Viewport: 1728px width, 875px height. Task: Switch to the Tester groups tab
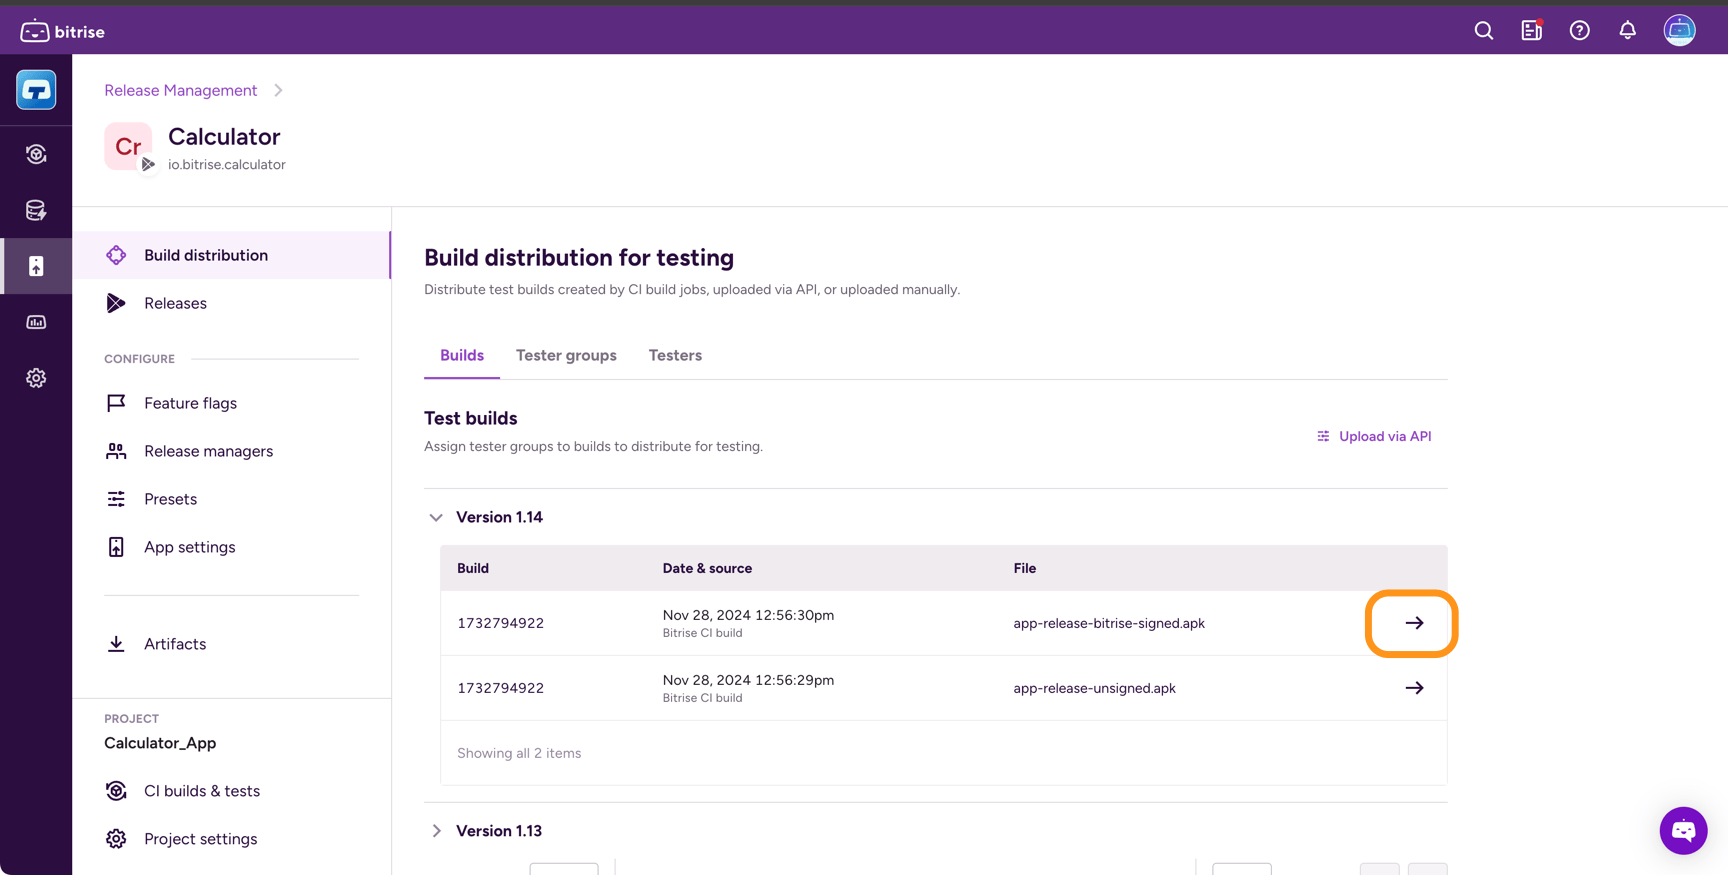[x=566, y=355]
